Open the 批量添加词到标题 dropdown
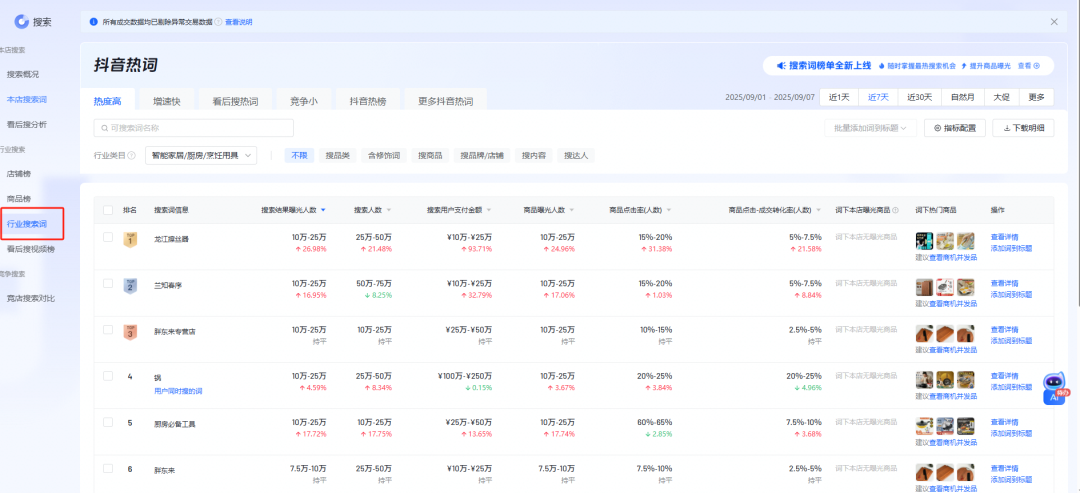 870,128
